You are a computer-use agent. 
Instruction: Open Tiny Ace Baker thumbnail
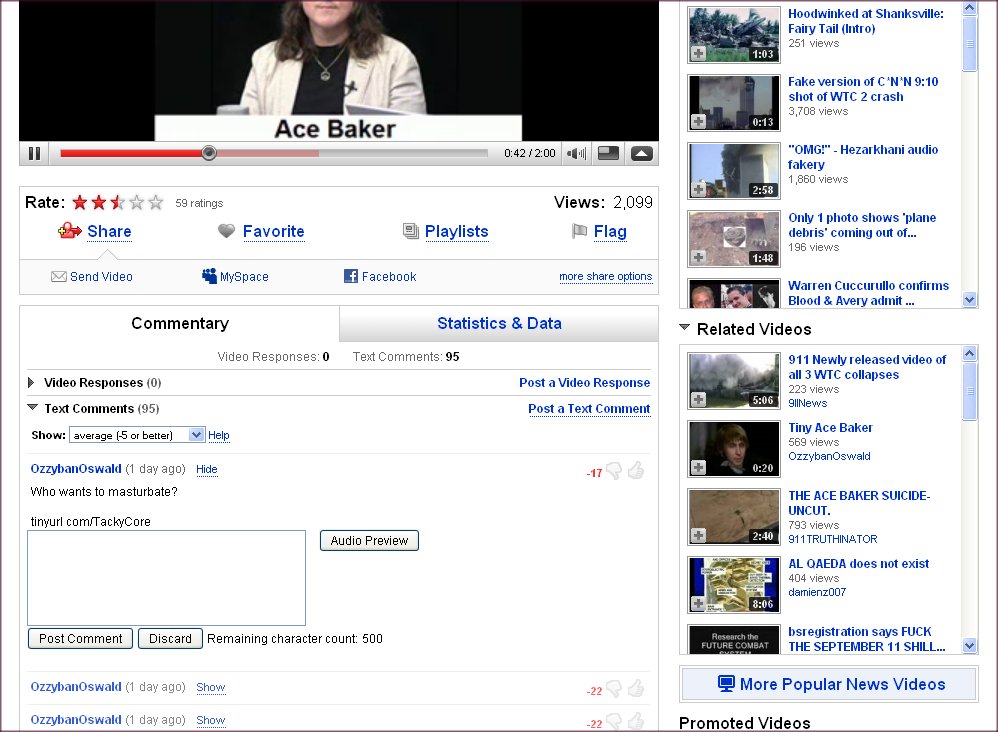click(x=734, y=449)
